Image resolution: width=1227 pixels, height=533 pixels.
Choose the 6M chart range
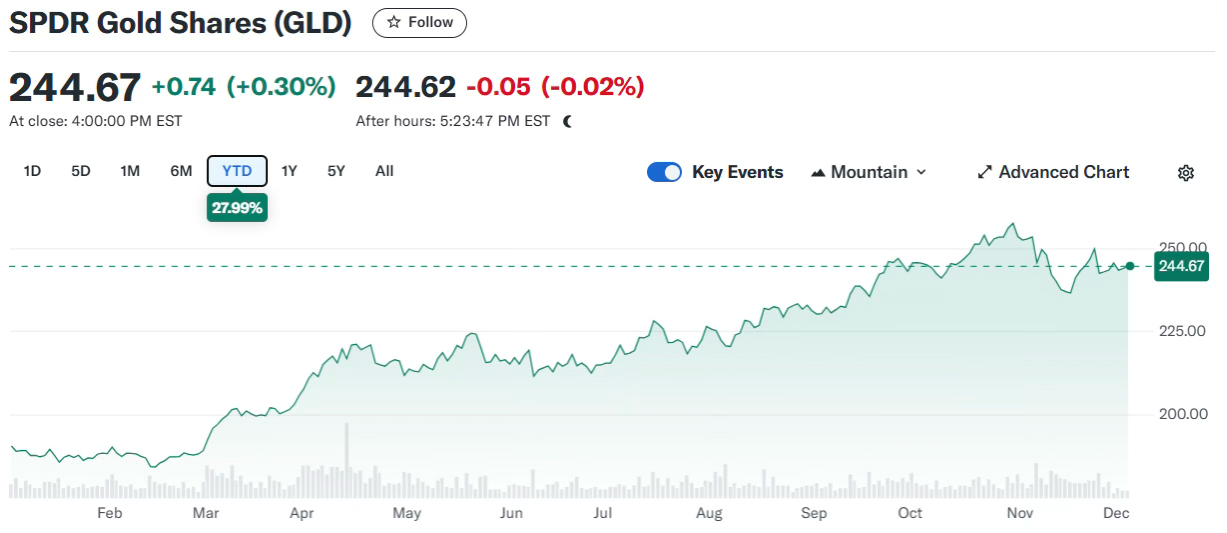181,171
